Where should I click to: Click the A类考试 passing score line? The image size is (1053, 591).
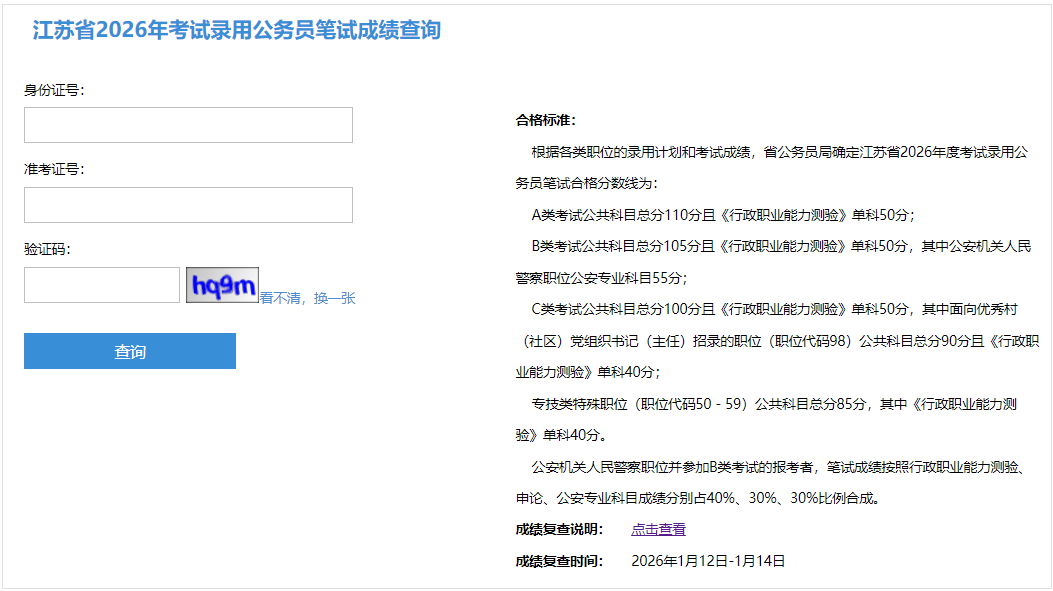(722, 215)
